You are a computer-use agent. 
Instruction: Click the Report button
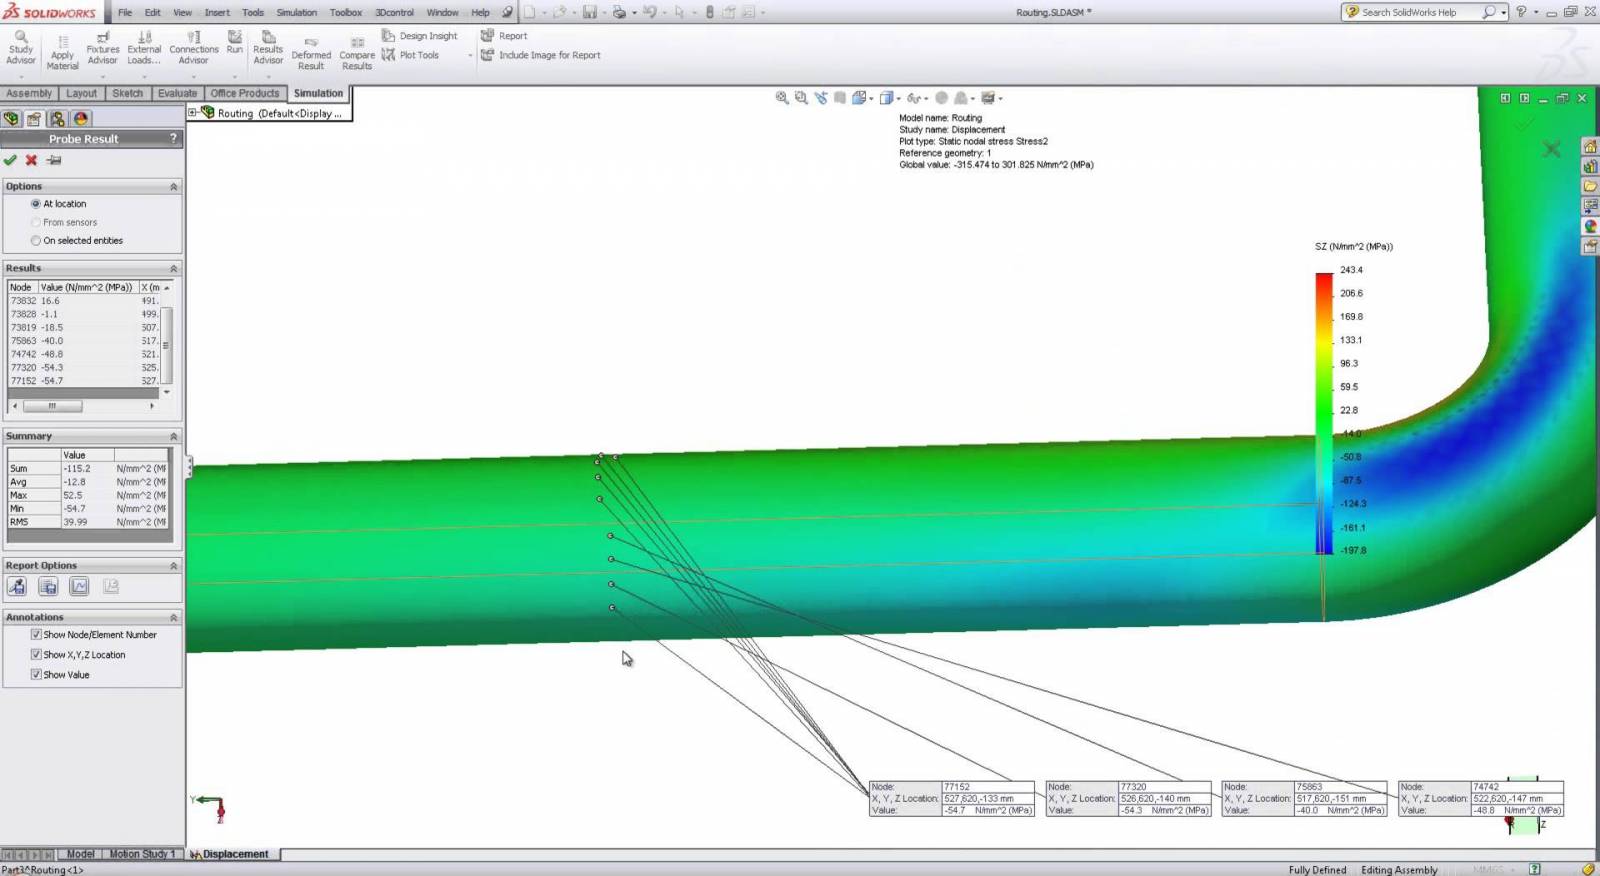(x=504, y=36)
